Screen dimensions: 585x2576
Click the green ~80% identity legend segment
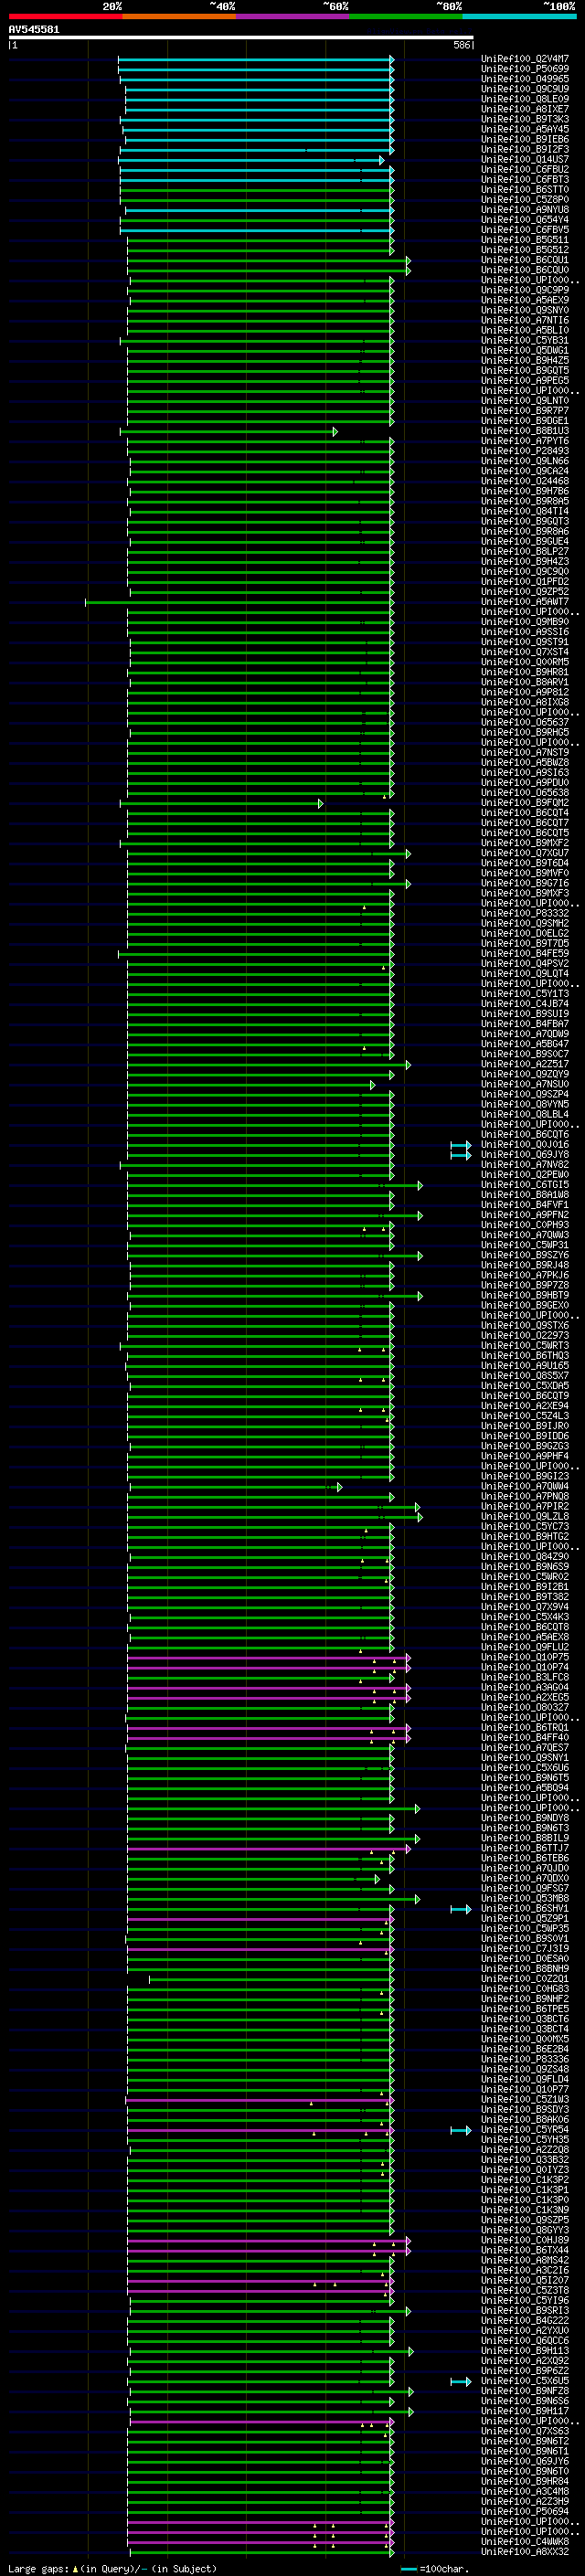tap(406, 17)
